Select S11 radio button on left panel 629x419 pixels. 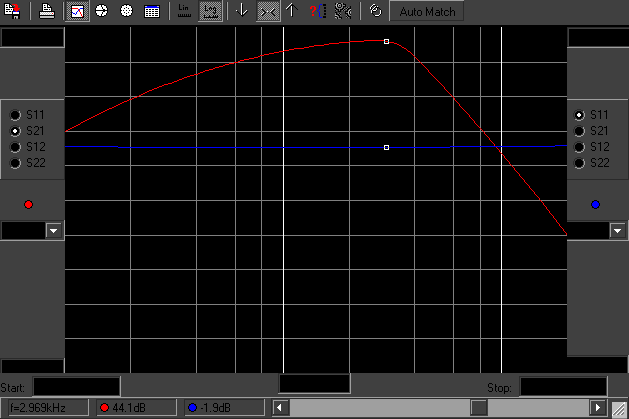[15, 115]
